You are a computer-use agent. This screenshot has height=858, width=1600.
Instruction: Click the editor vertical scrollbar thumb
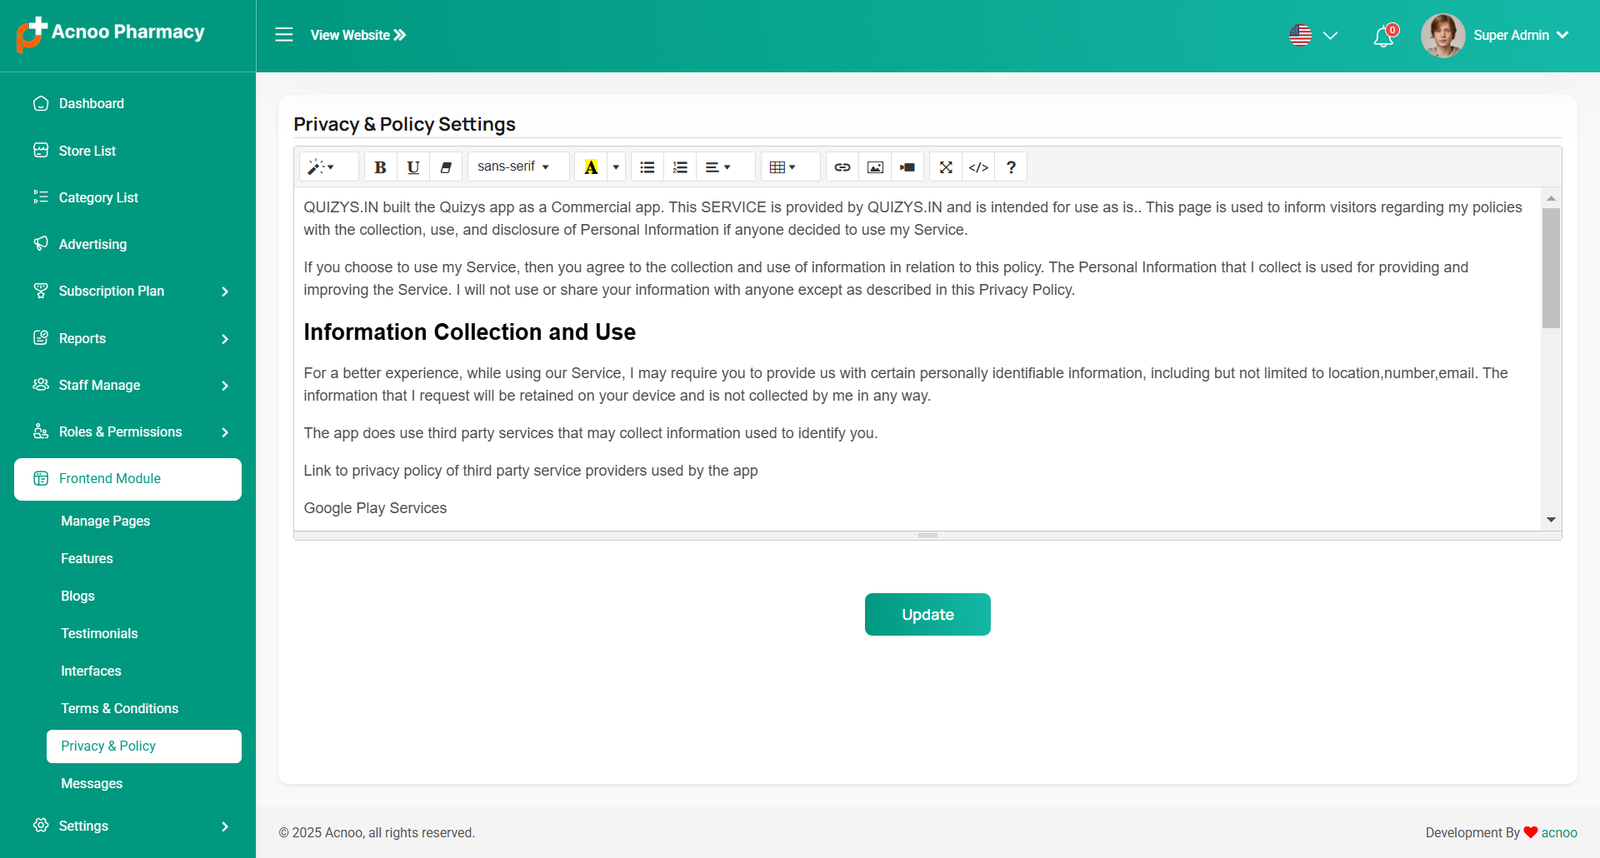(x=1551, y=268)
